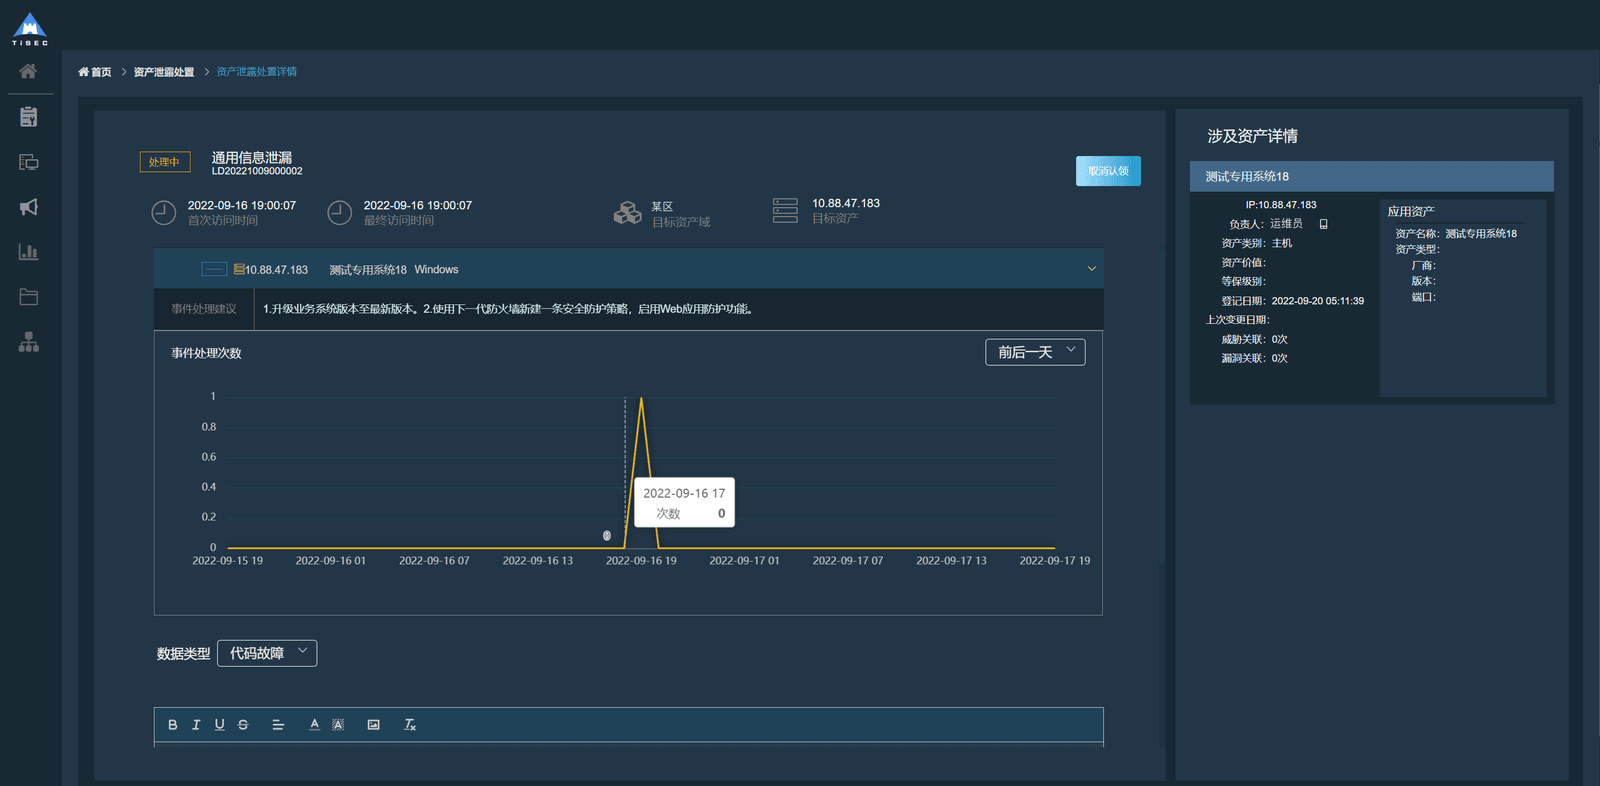Open the network topology icon in sidebar

point(29,342)
